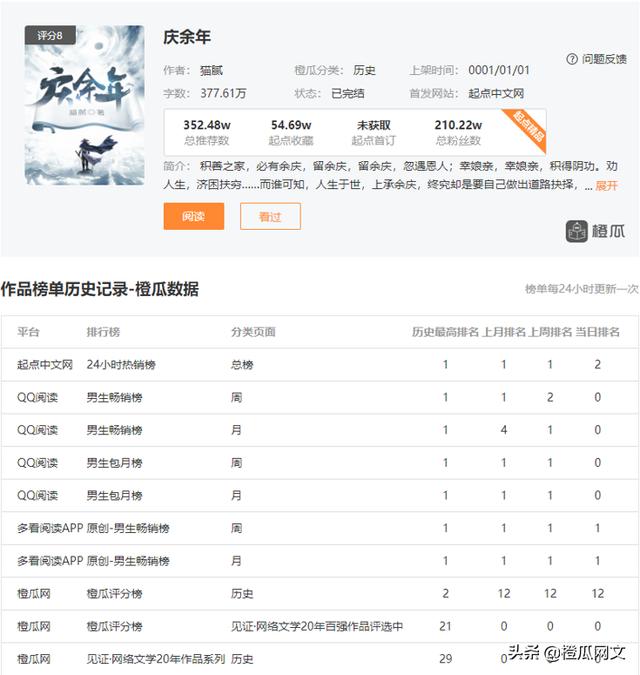
Task: Click 当日排名 value 2 in 24小时热销榜 row
Action: pyautogui.click(x=597, y=365)
